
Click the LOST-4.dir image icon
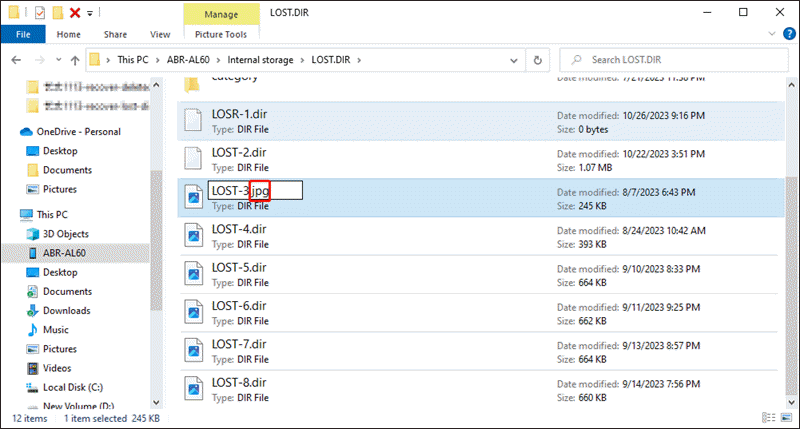click(x=193, y=235)
